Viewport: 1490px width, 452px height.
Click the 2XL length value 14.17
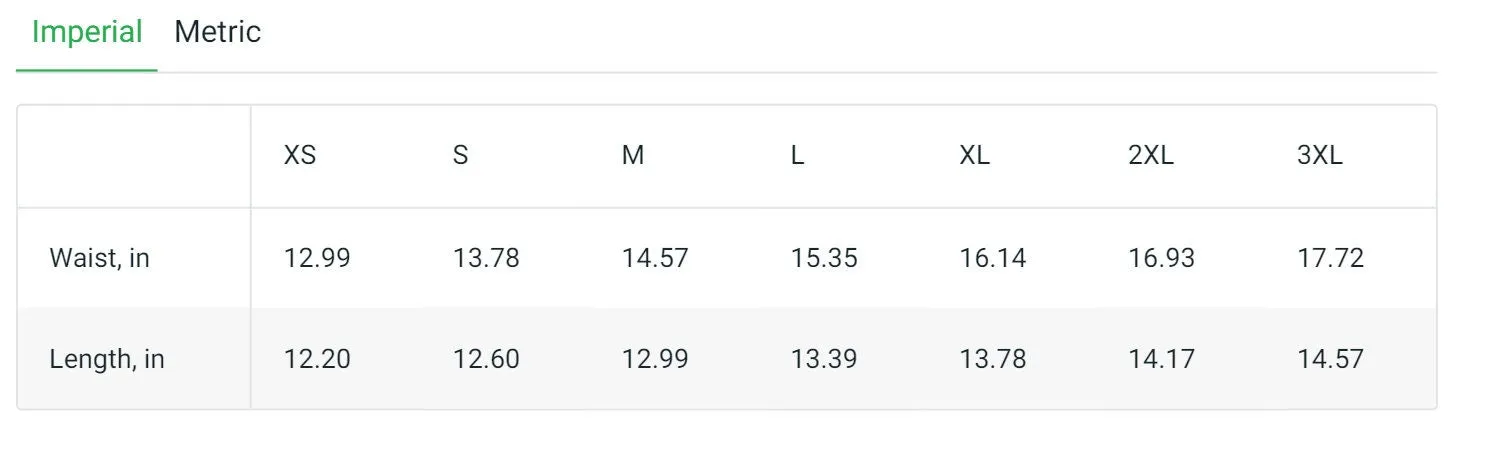point(1162,359)
